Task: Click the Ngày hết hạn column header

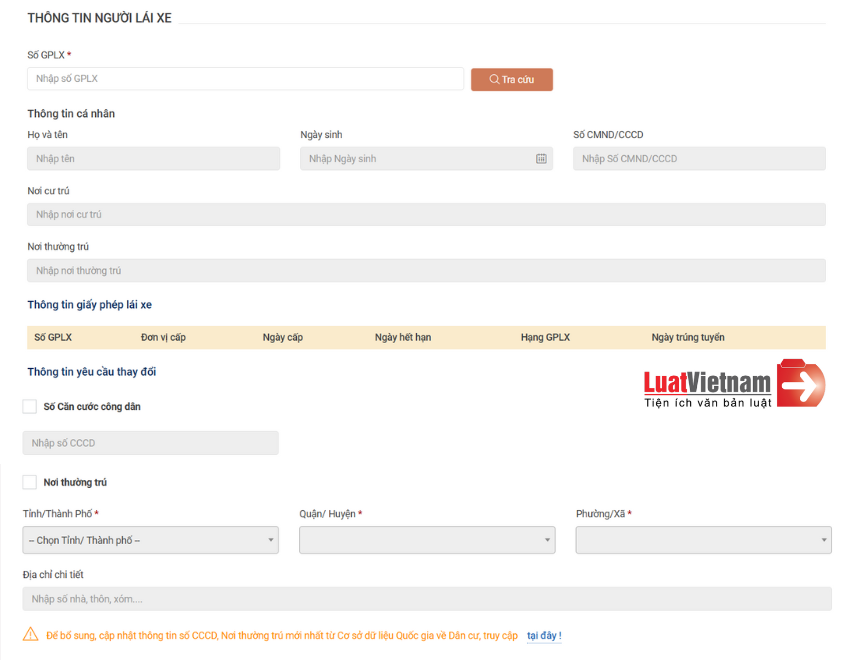Action: [x=403, y=338]
